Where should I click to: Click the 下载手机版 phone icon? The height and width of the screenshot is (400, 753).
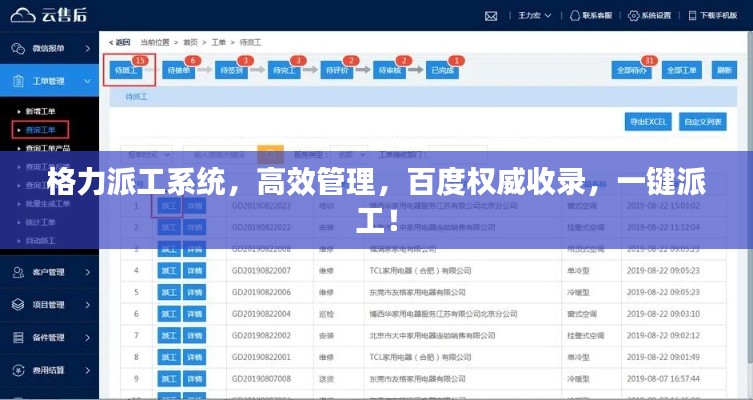[x=692, y=15]
